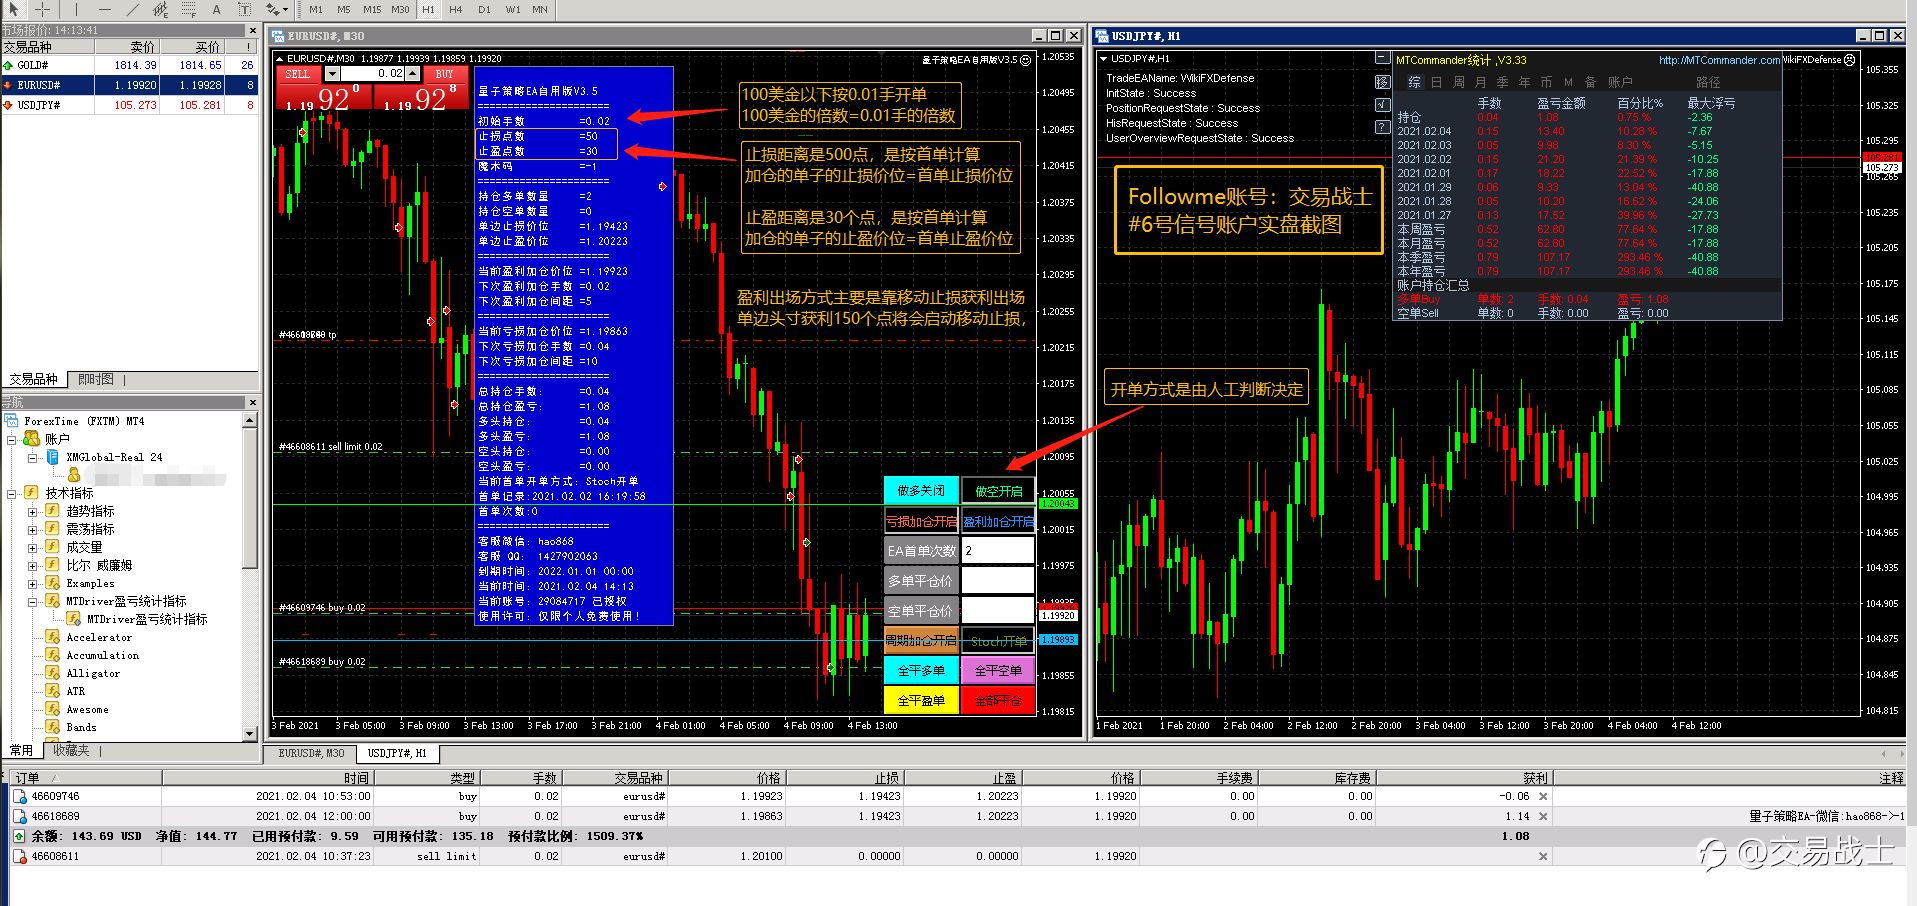The height and width of the screenshot is (906, 1917).
Task: Switch to the EURUSD#,M30 chart tab
Action: (311, 753)
